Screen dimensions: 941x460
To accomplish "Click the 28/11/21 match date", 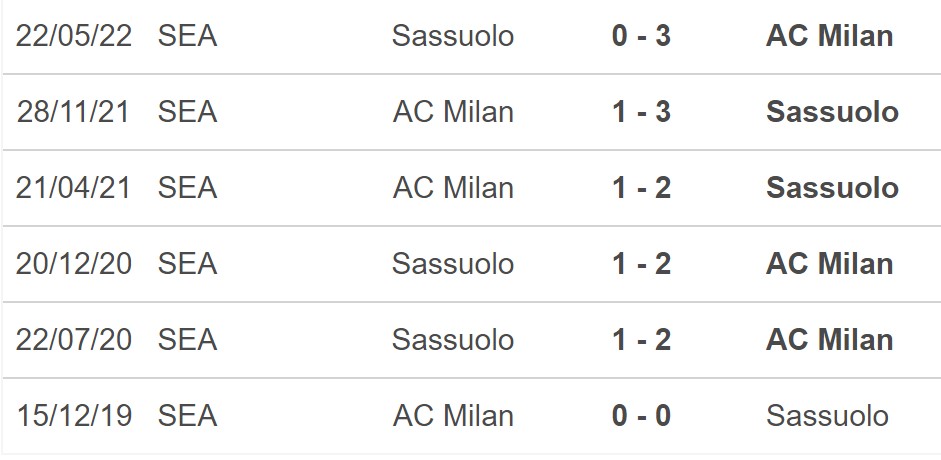I will 74,112.
